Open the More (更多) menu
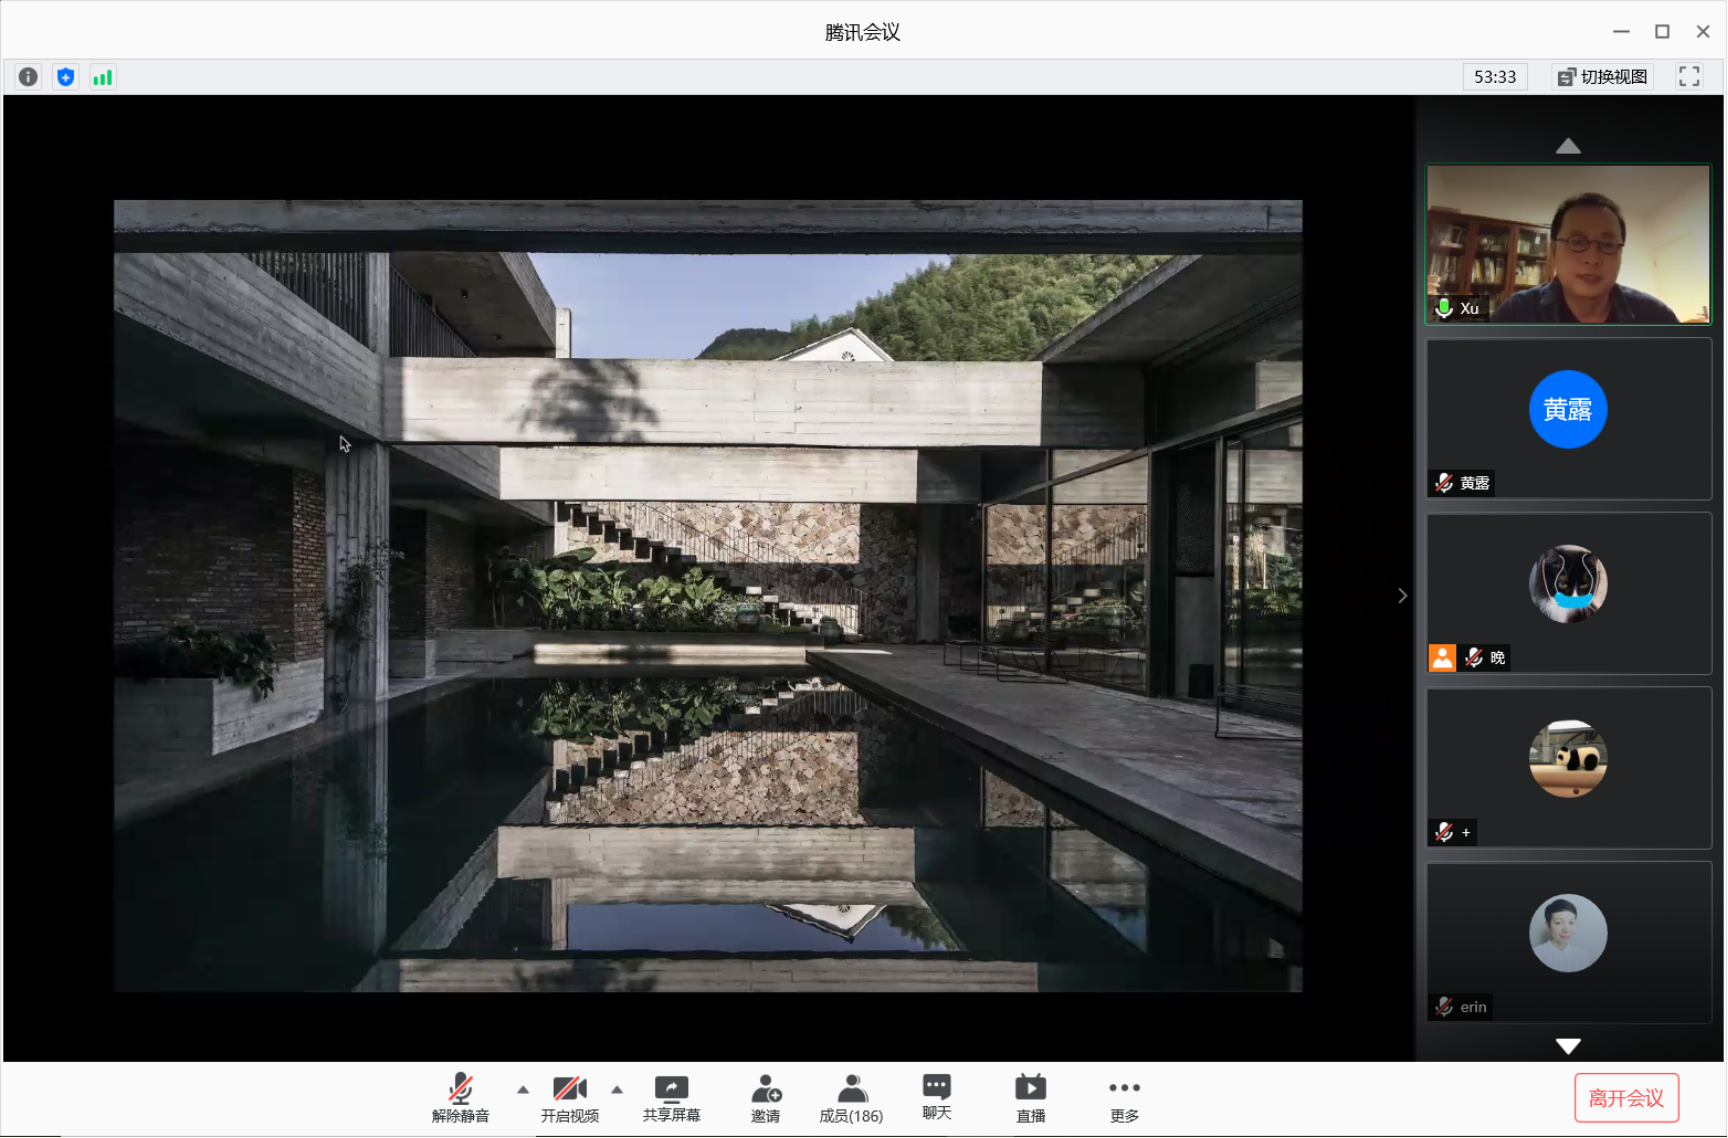The height and width of the screenshot is (1138, 1728). (x=1124, y=1098)
